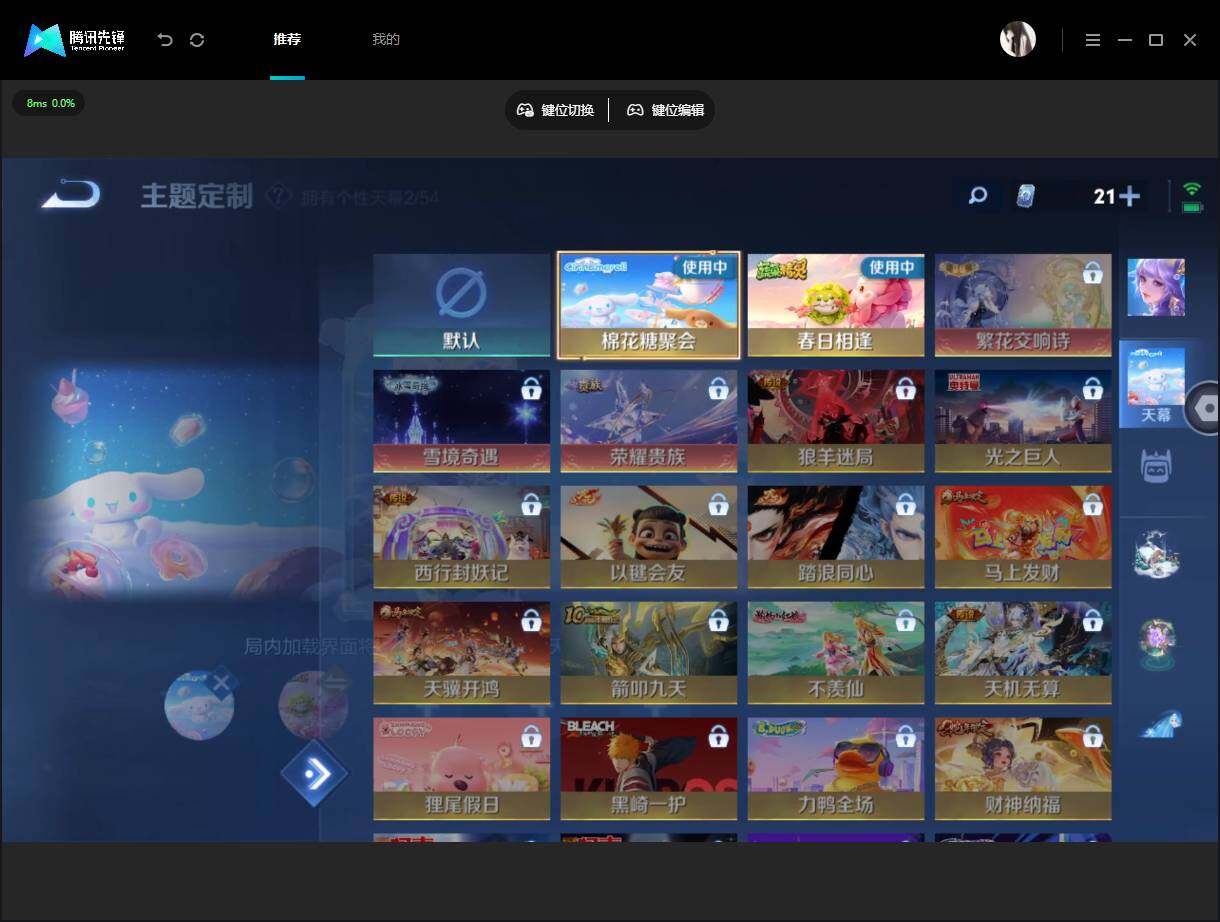Click the refresh icon in title bar
The image size is (1220, 922).
(197, 40)
